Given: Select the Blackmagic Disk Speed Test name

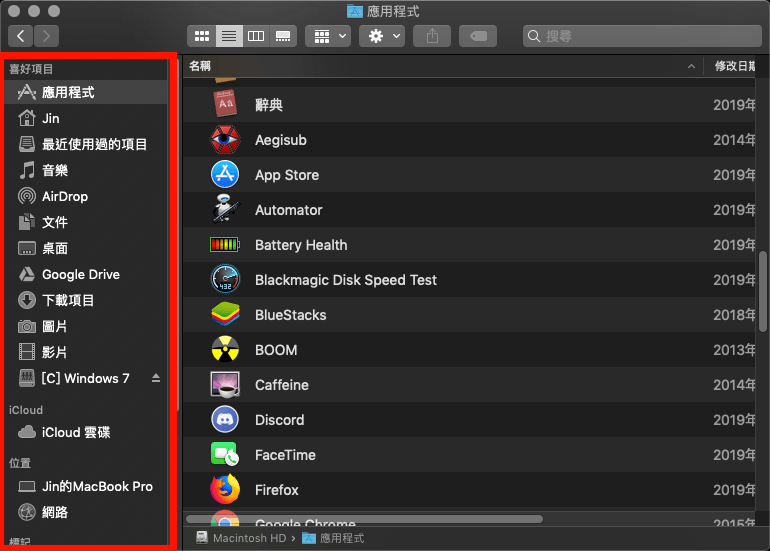Looking at the screenshot, I should point(346,280).
